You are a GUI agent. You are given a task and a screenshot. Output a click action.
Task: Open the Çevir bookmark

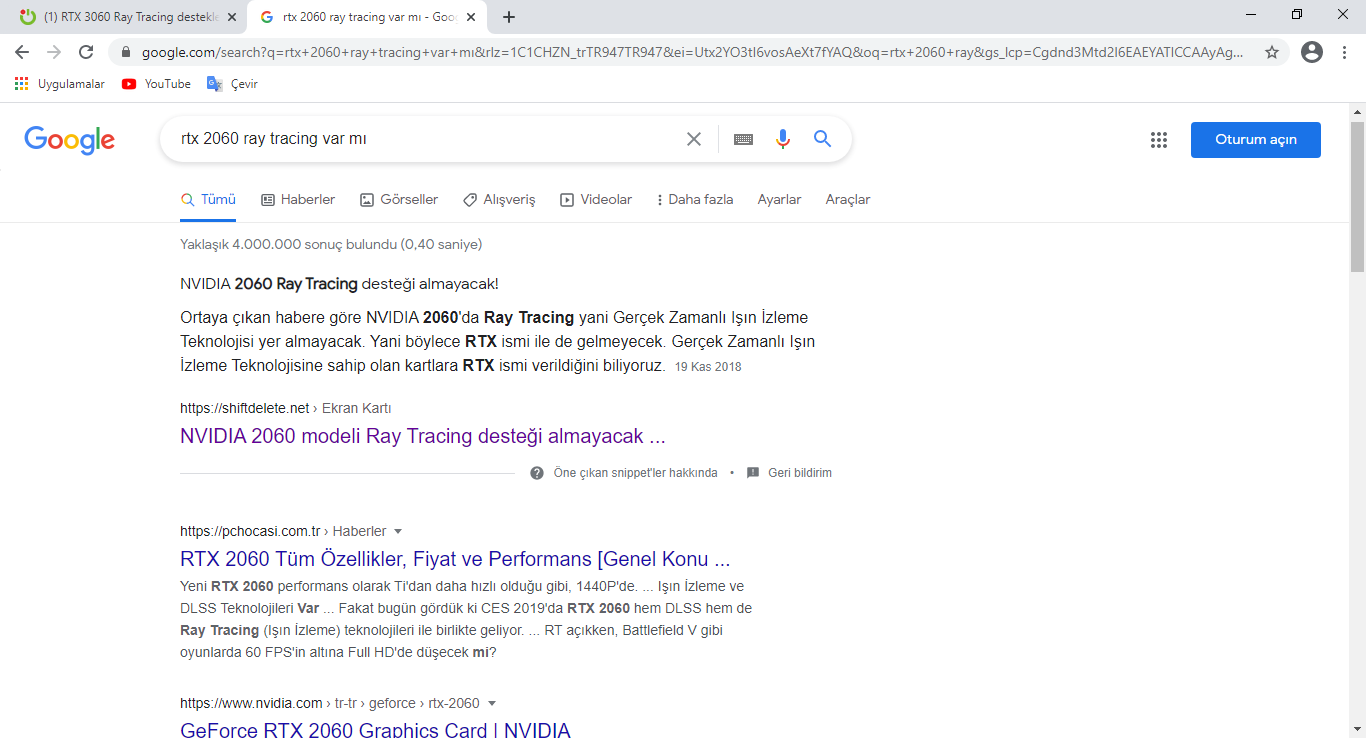click(232, 84)
